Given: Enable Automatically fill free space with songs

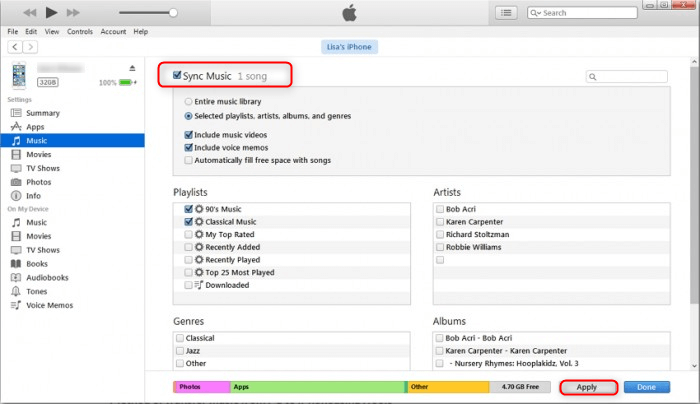Looking at the screenshot, I should [188, 160].
